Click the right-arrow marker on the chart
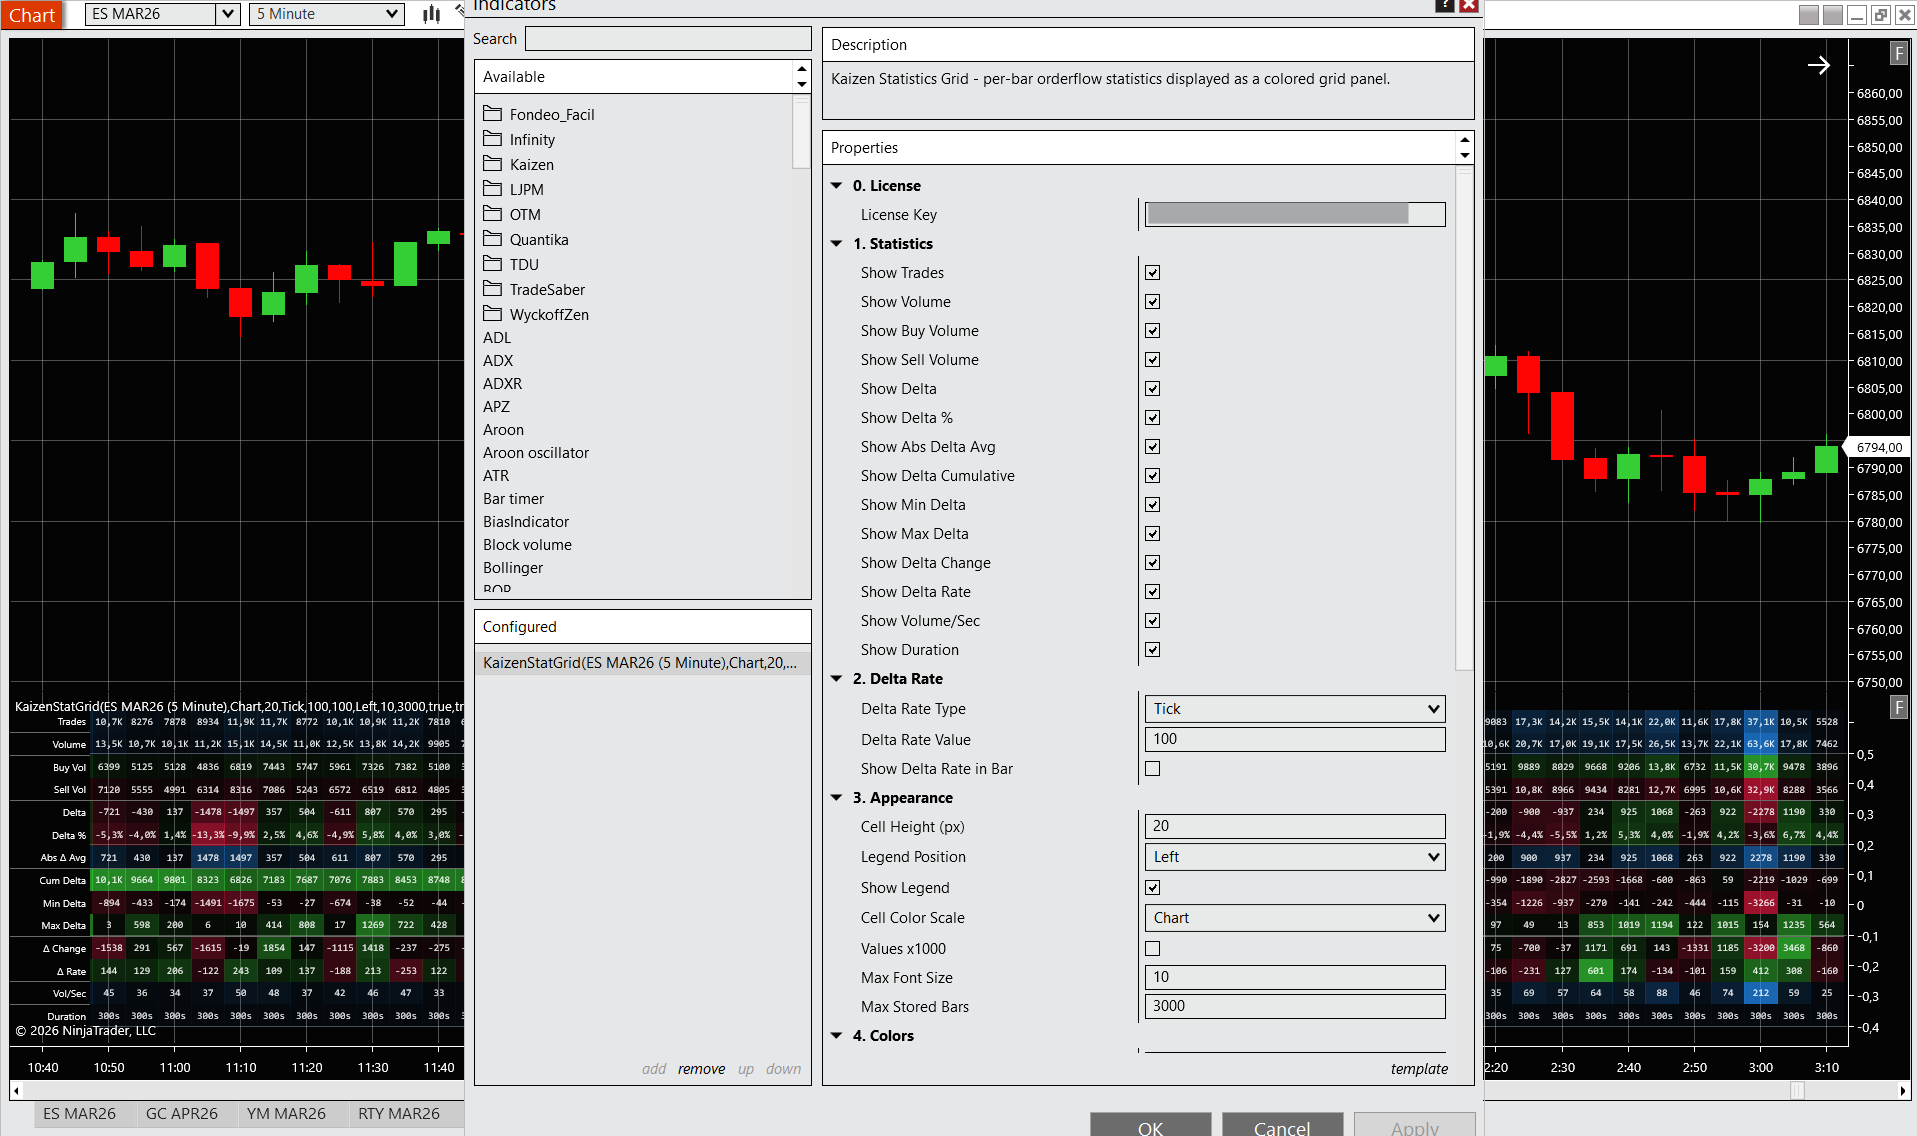 coord(1819,65)
